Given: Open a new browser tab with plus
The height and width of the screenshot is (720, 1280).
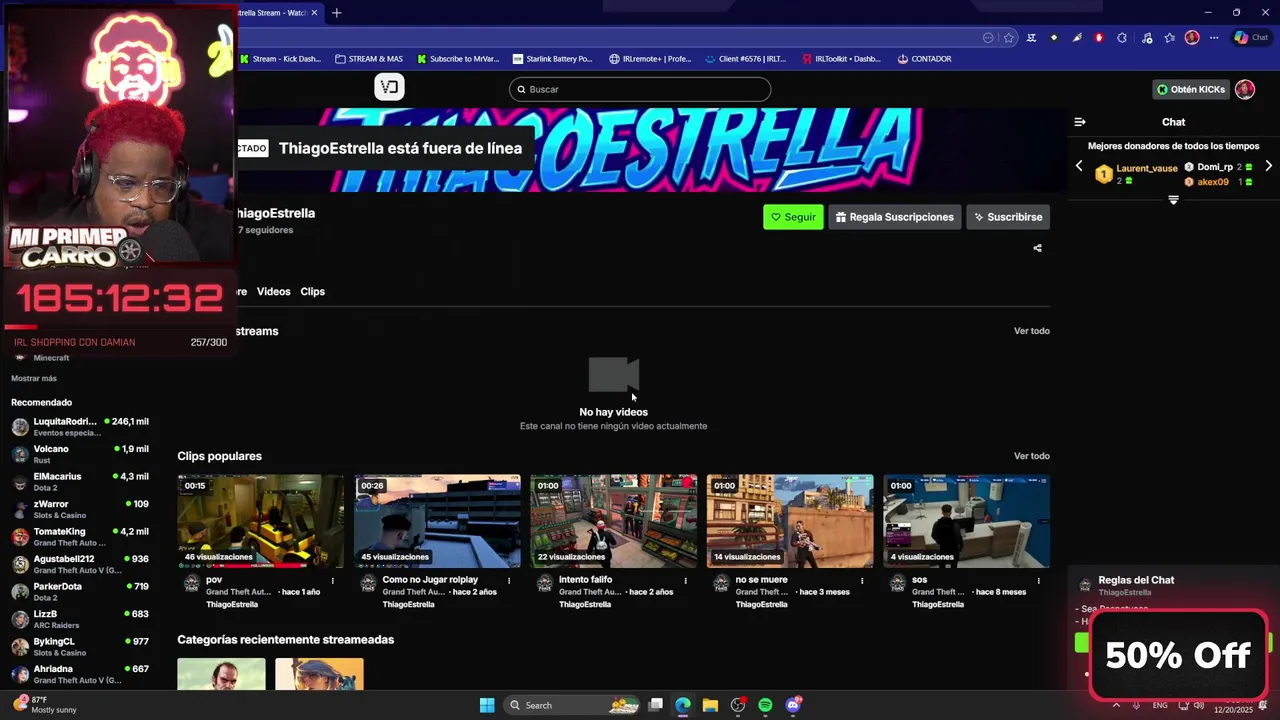Looking at the screenshot, I should click(337, 13).
